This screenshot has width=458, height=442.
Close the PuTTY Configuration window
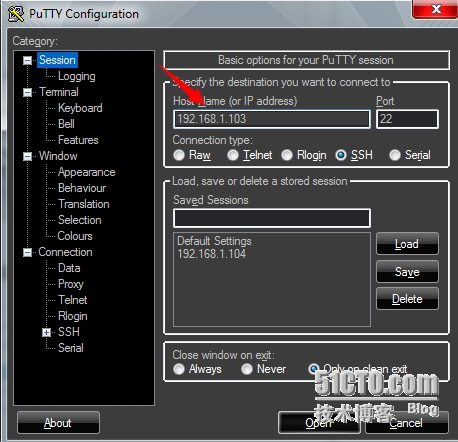(435, 9)
